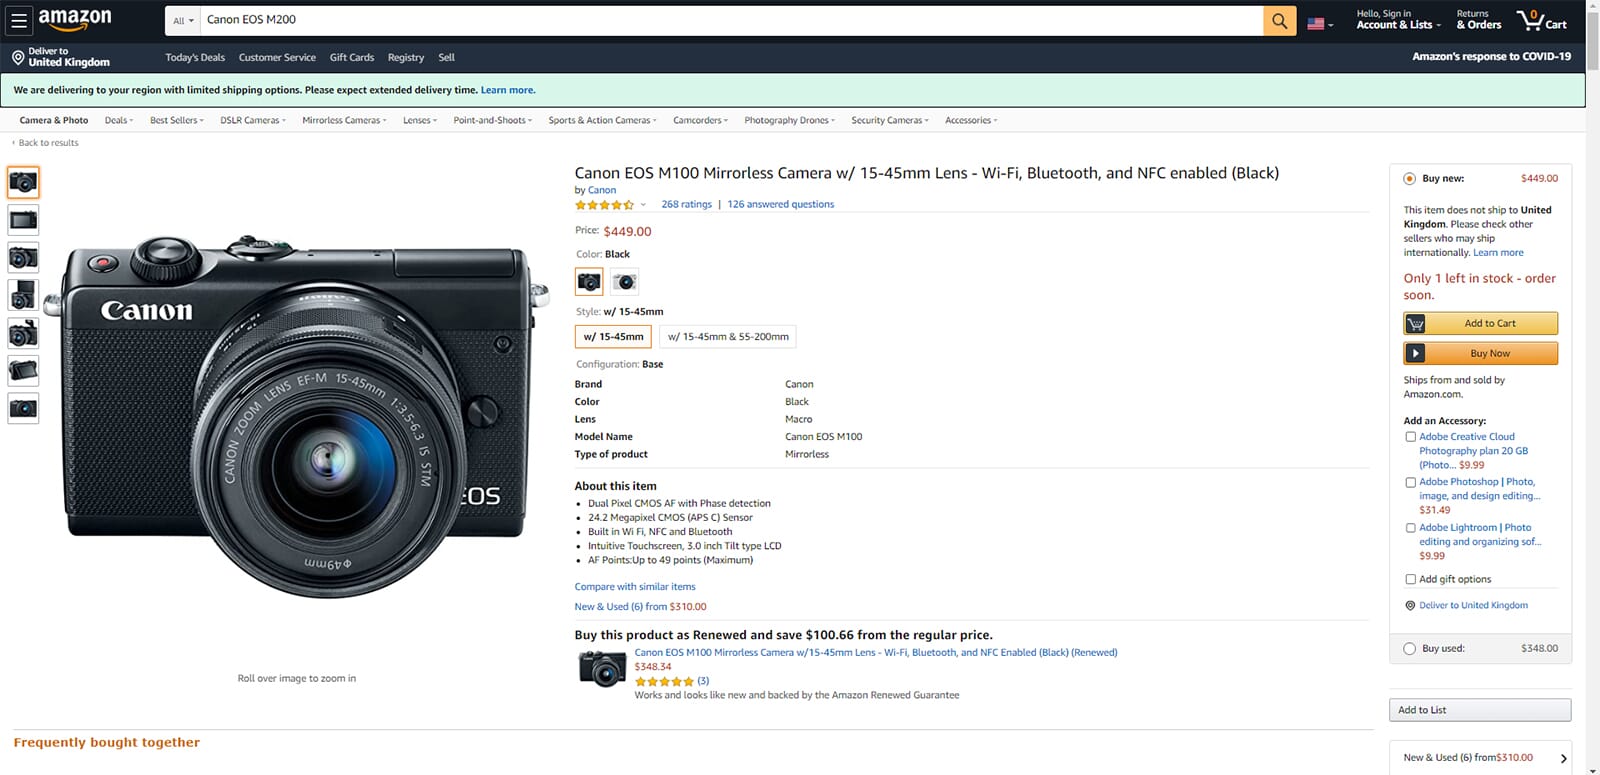Image resolution: width=1600 pixels, height=775 pixels.
Task: Click the search input field
Action: (x=731, y=20)
